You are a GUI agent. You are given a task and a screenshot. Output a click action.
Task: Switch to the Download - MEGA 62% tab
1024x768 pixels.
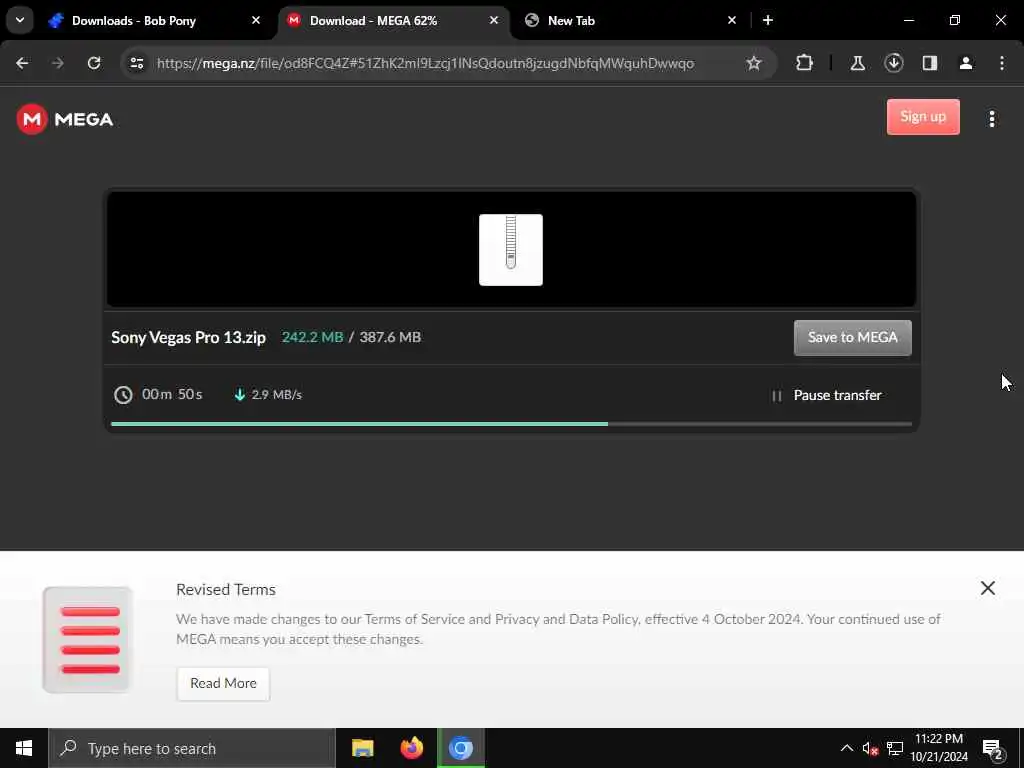click(x=394, y=21)
